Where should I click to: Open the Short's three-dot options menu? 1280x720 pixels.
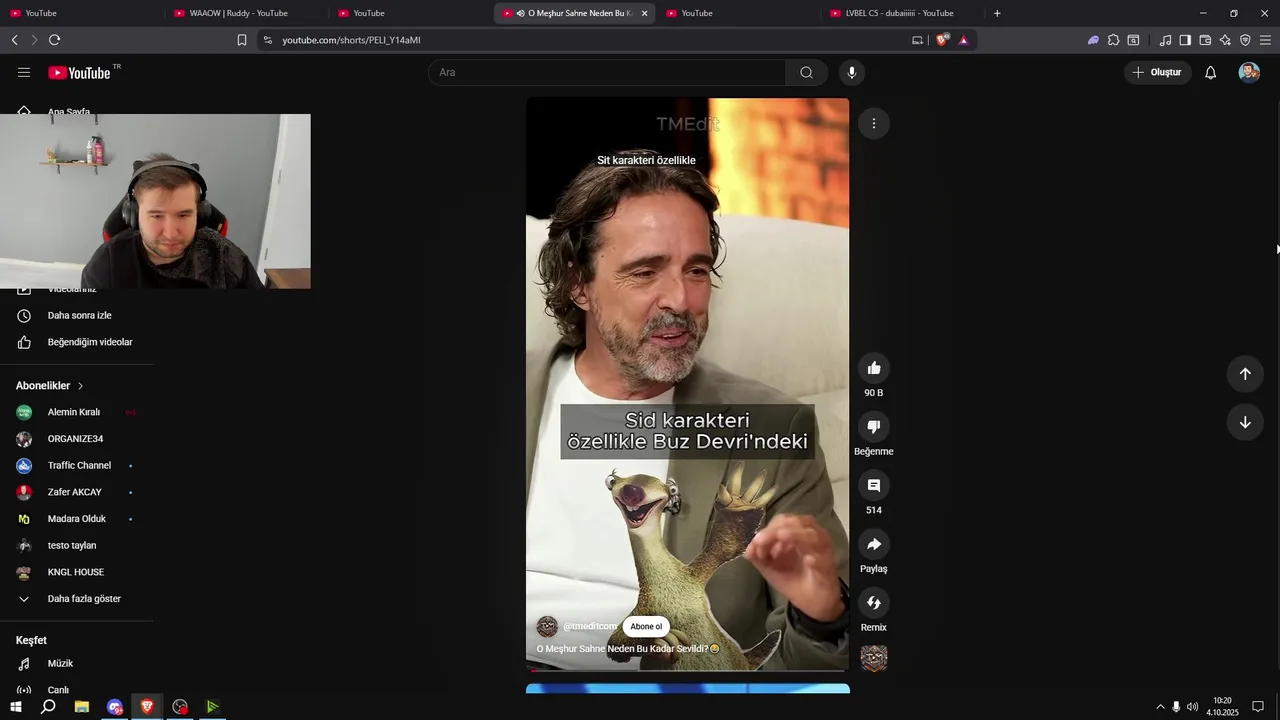874,123
